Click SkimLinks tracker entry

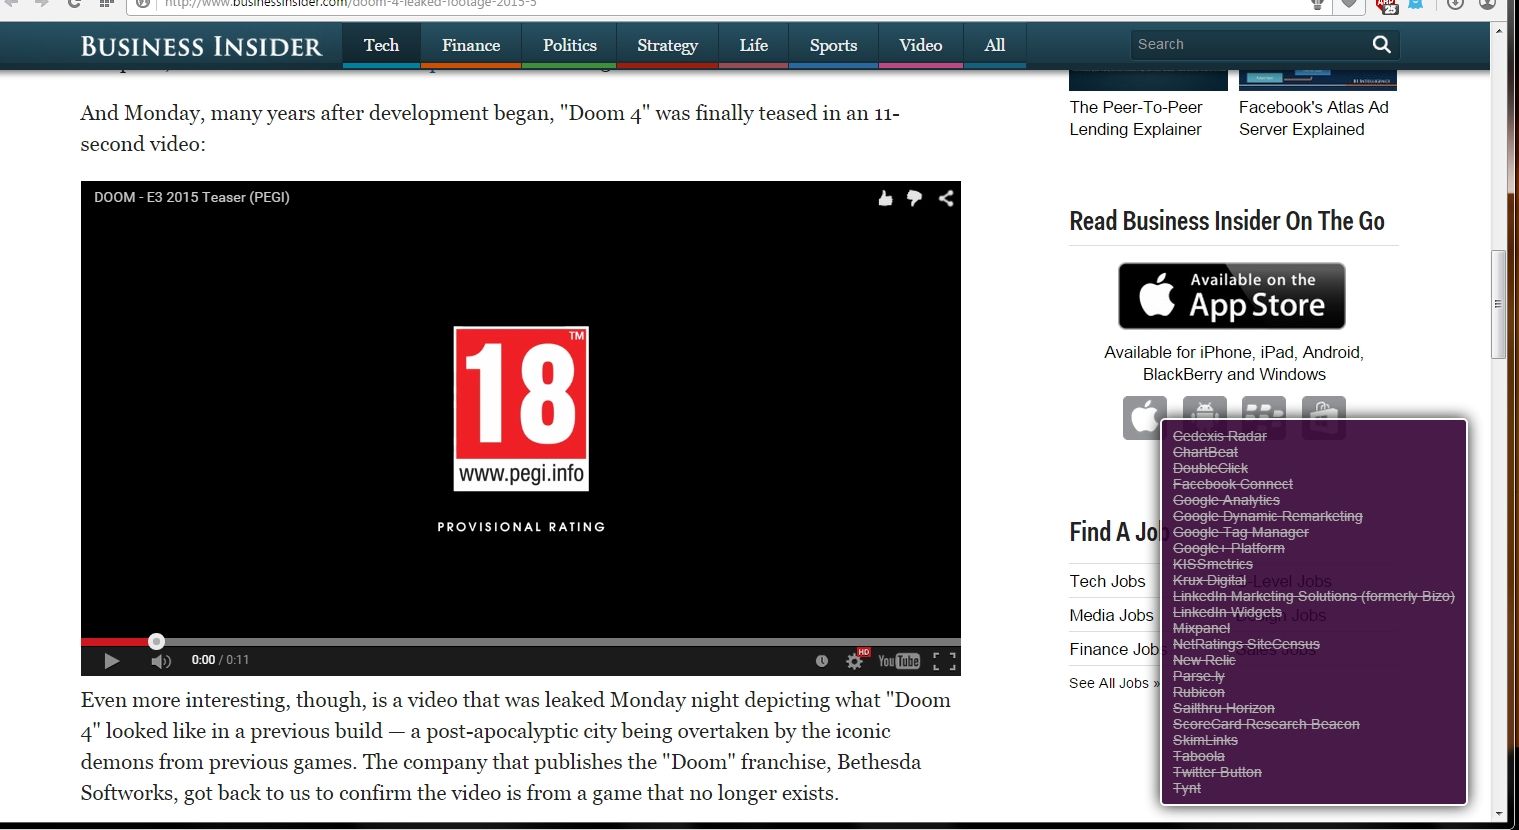point(1205,740)
